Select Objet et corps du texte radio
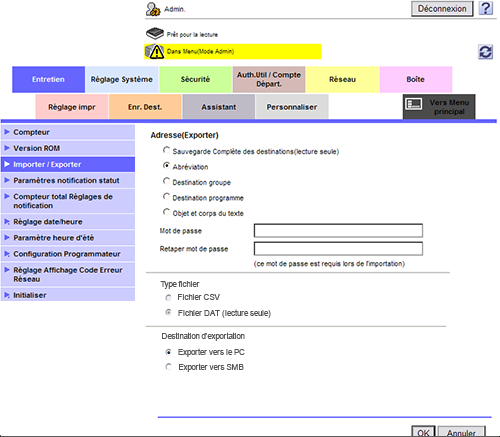 tap(166, 212)
